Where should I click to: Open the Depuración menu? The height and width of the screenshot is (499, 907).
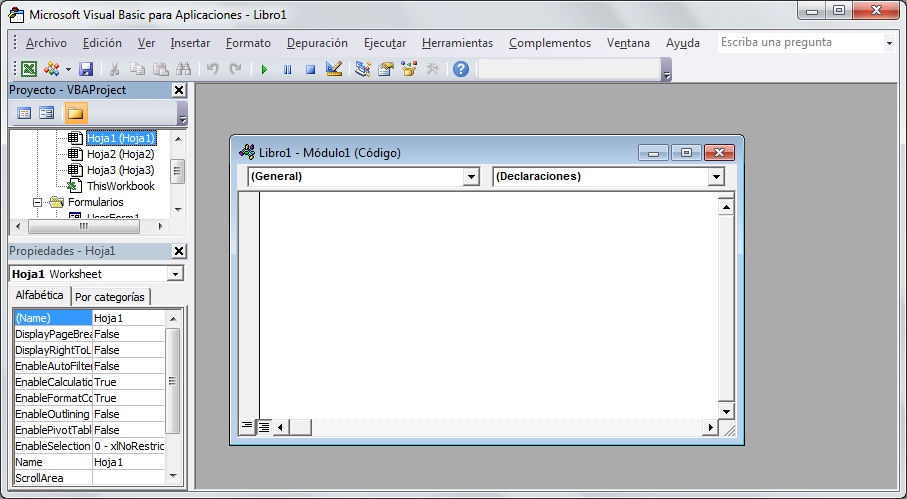[317, 43]
